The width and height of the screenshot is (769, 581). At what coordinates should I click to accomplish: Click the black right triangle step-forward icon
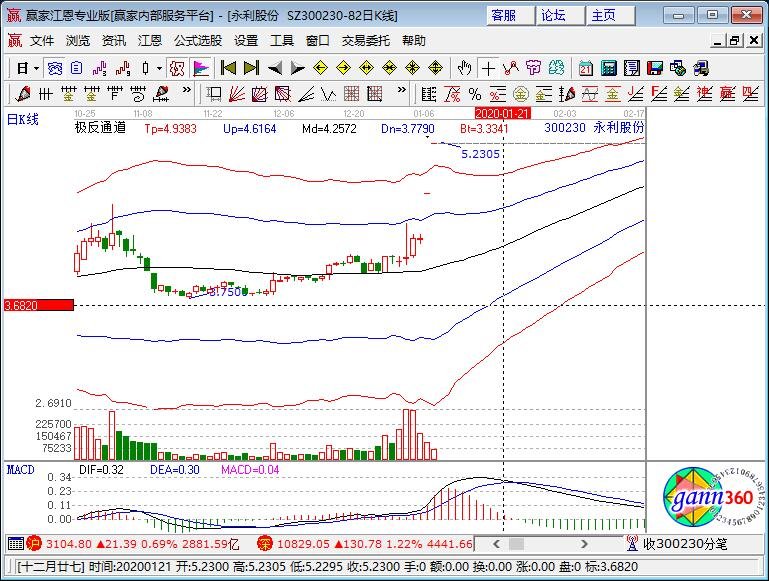[x=297, y=68]
